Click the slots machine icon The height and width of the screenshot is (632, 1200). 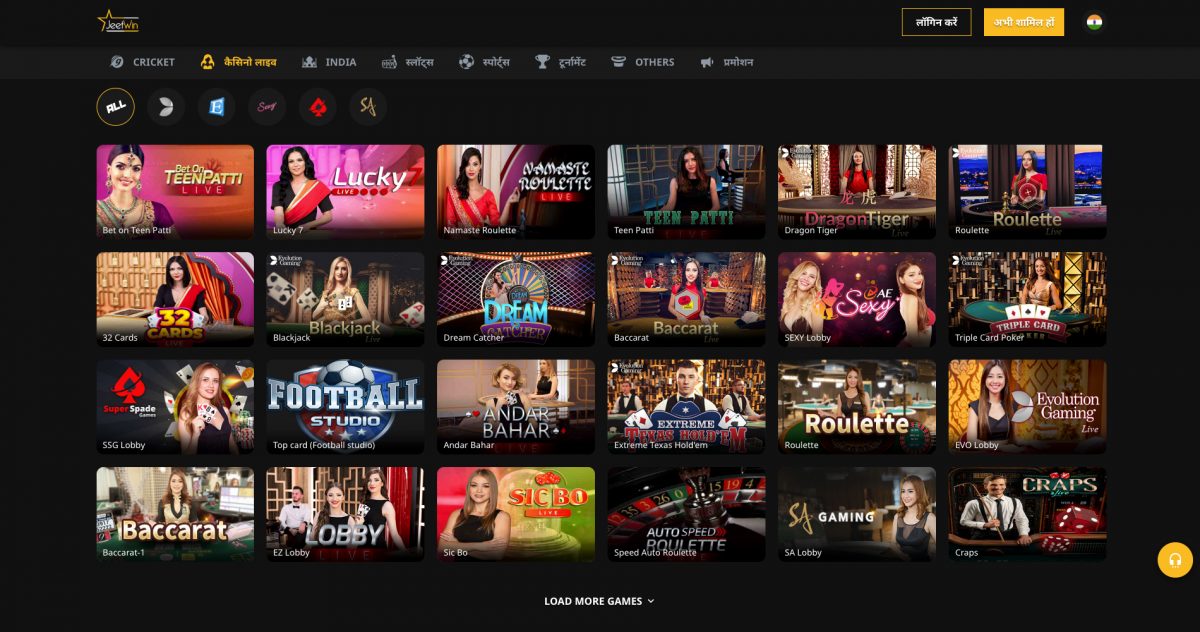[390, 62]
